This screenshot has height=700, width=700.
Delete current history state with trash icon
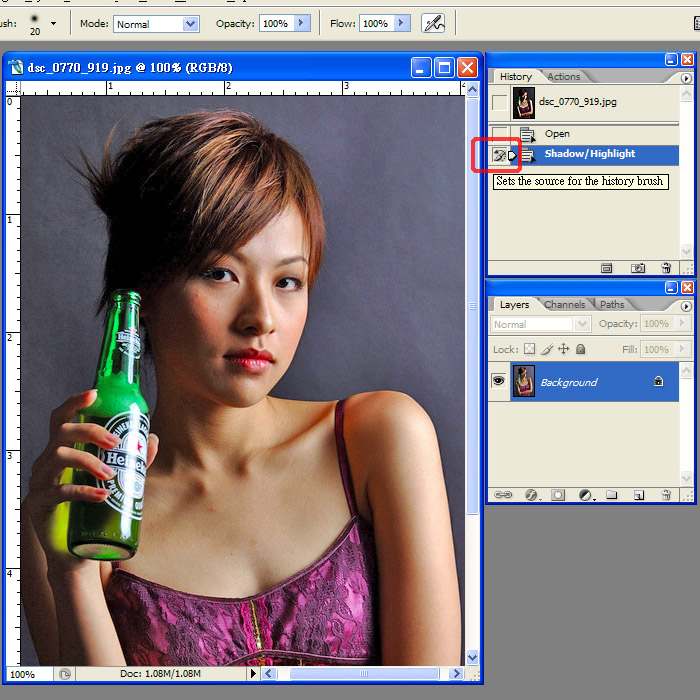667,268
